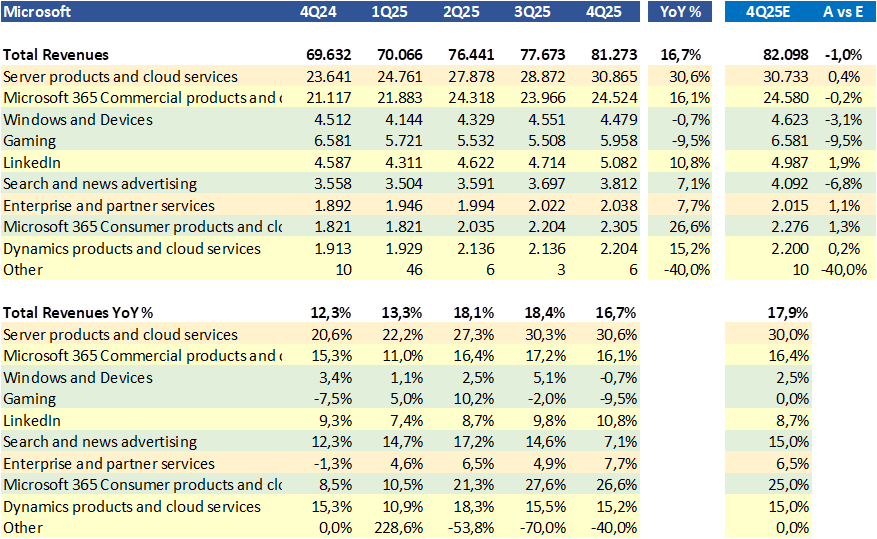Select the Other YoY cell '228,6%'

coord(399,528)
